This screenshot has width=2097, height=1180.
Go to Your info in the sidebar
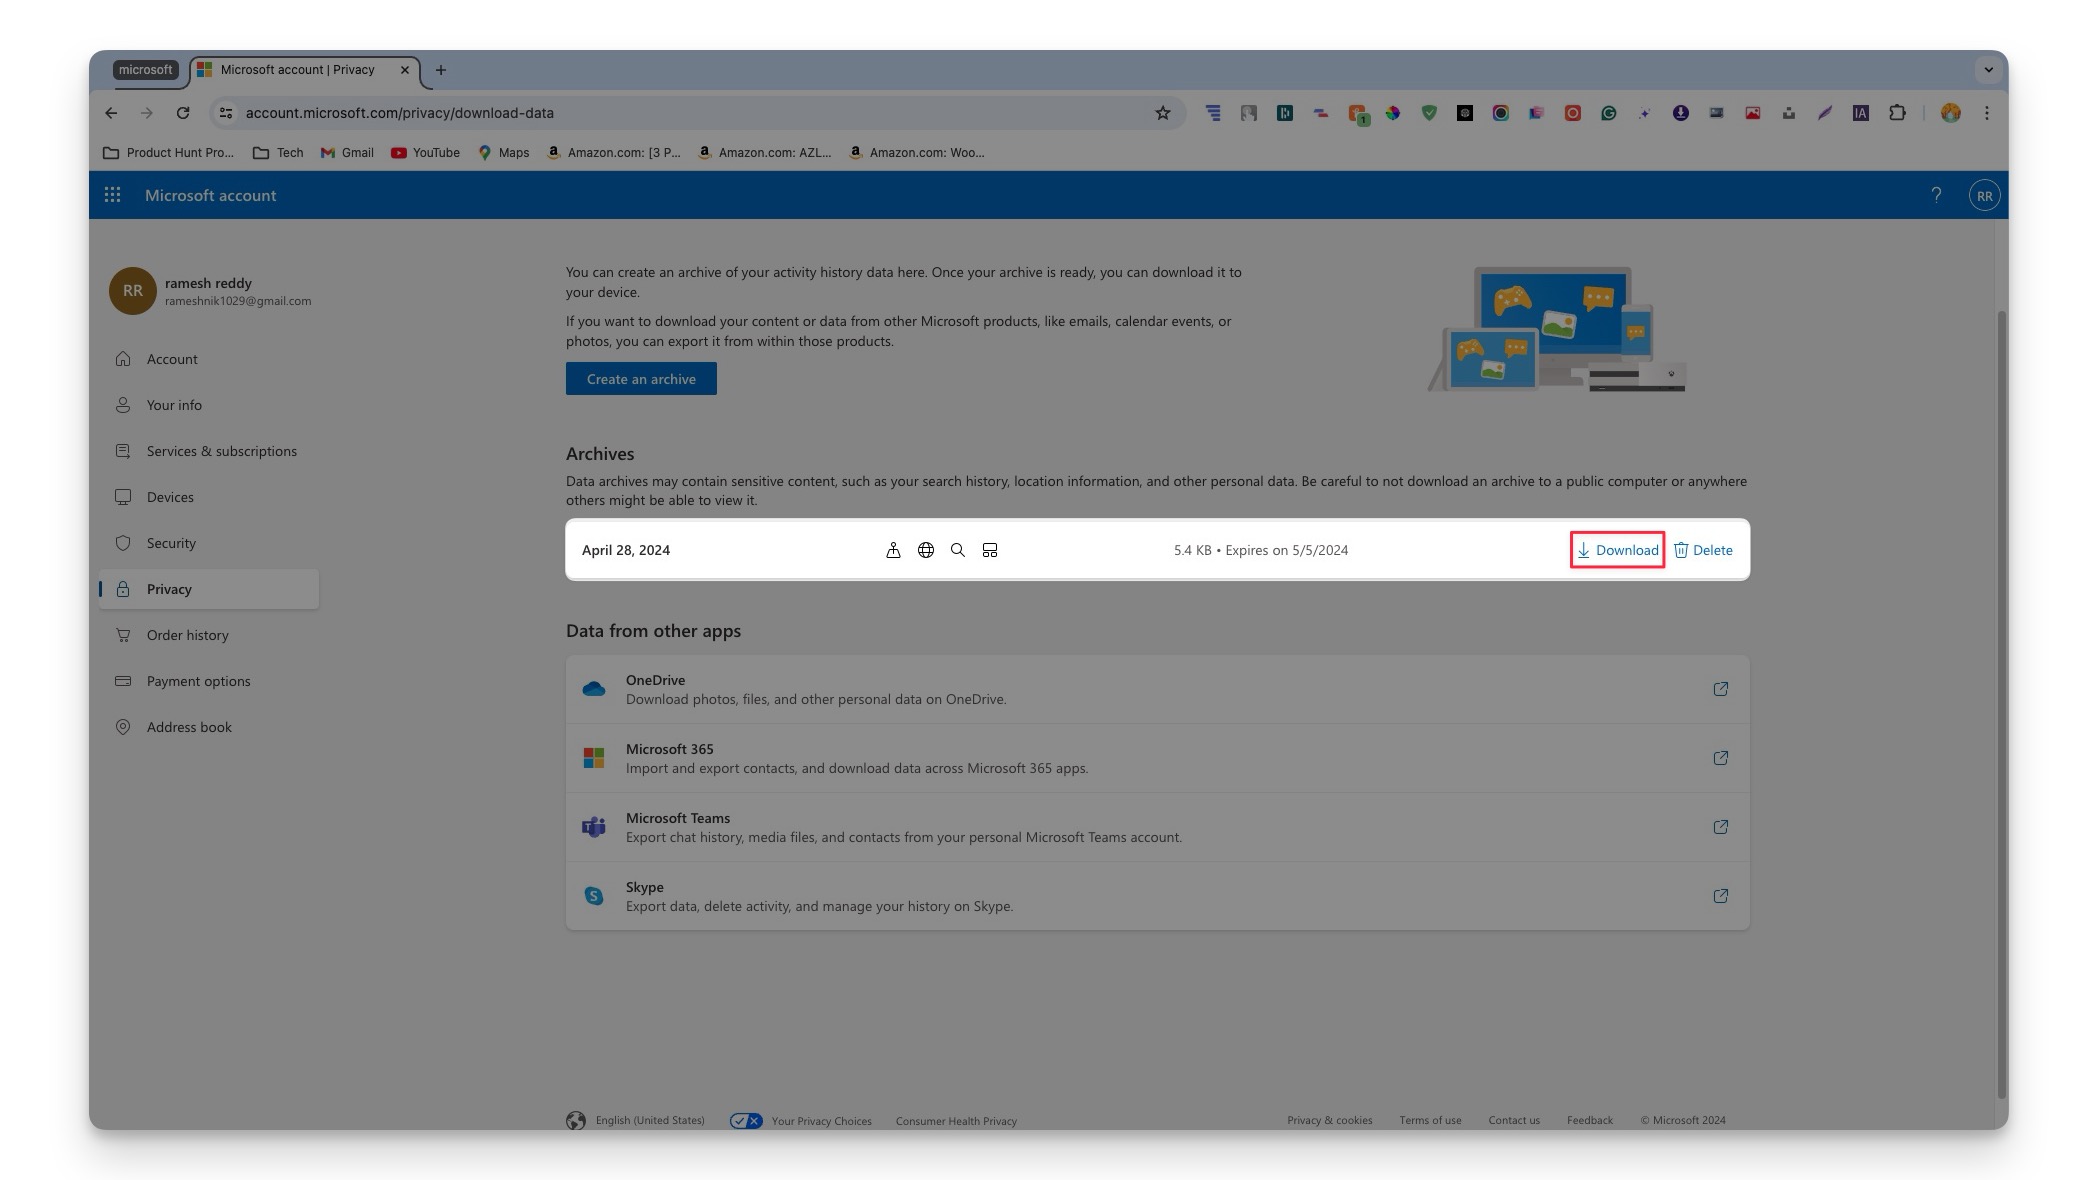208,405
